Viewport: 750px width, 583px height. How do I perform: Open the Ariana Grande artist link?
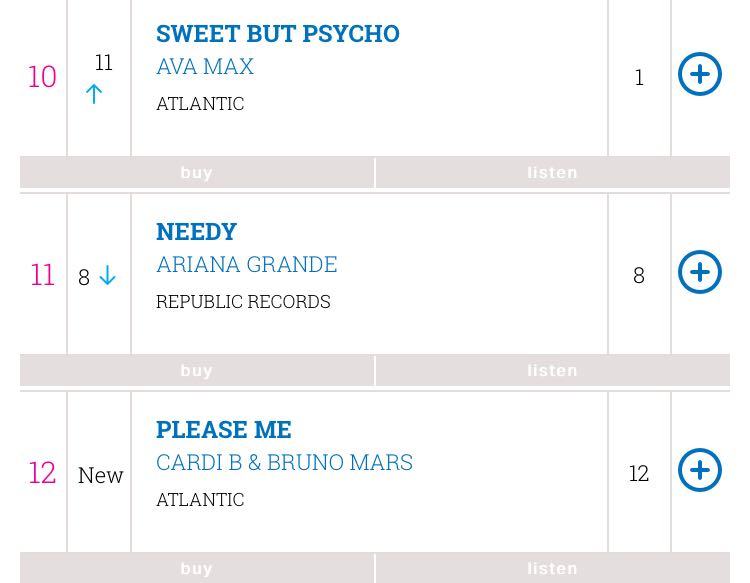coord(246,264)
